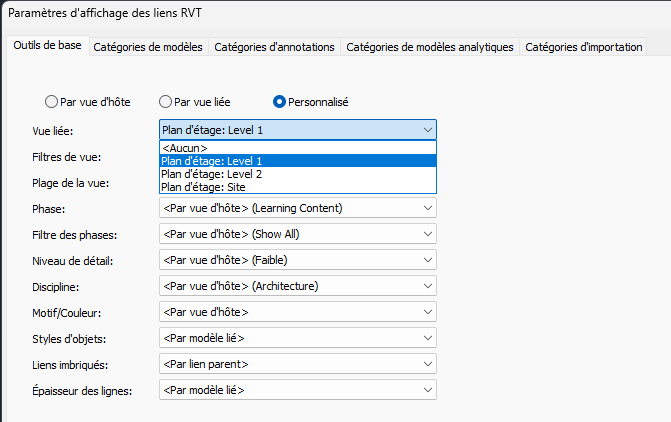Open the Phase dropdown
671x422 pixels.
pyautogui.click(x=298, y=208)
